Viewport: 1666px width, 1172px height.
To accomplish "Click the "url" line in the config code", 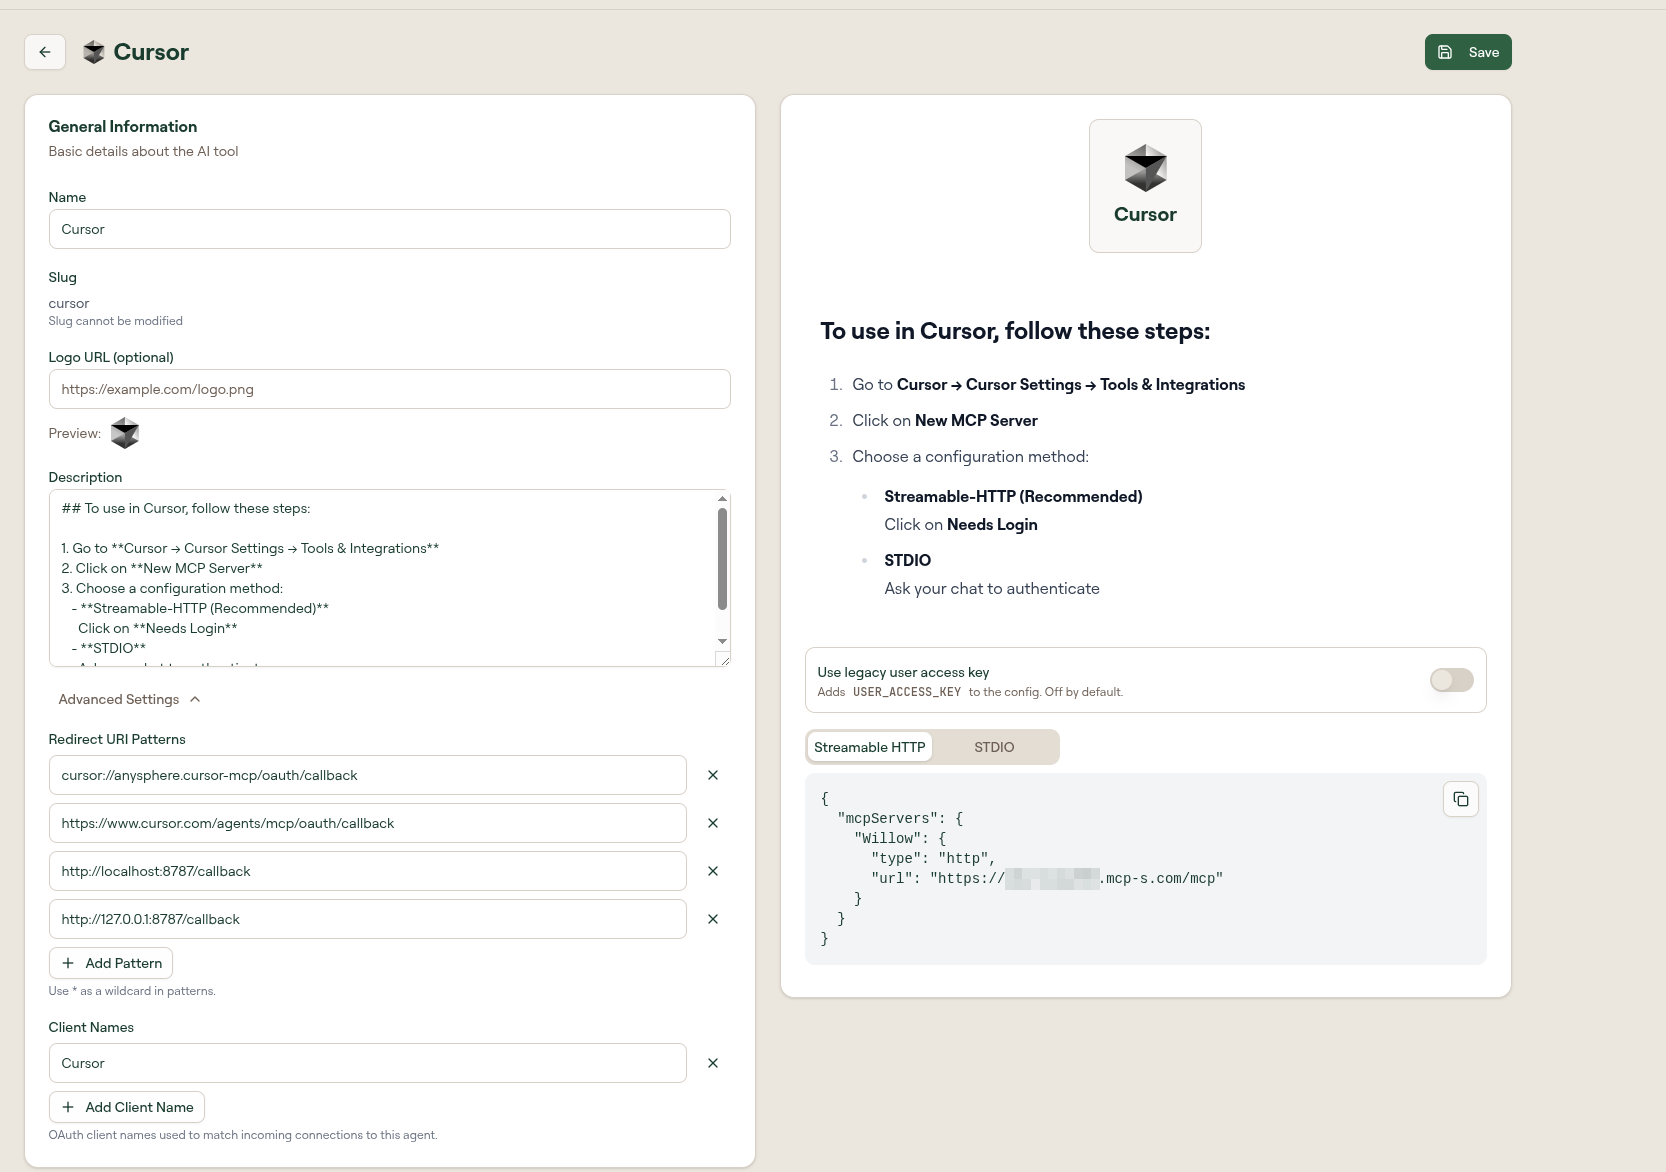I will [1047, 878].
